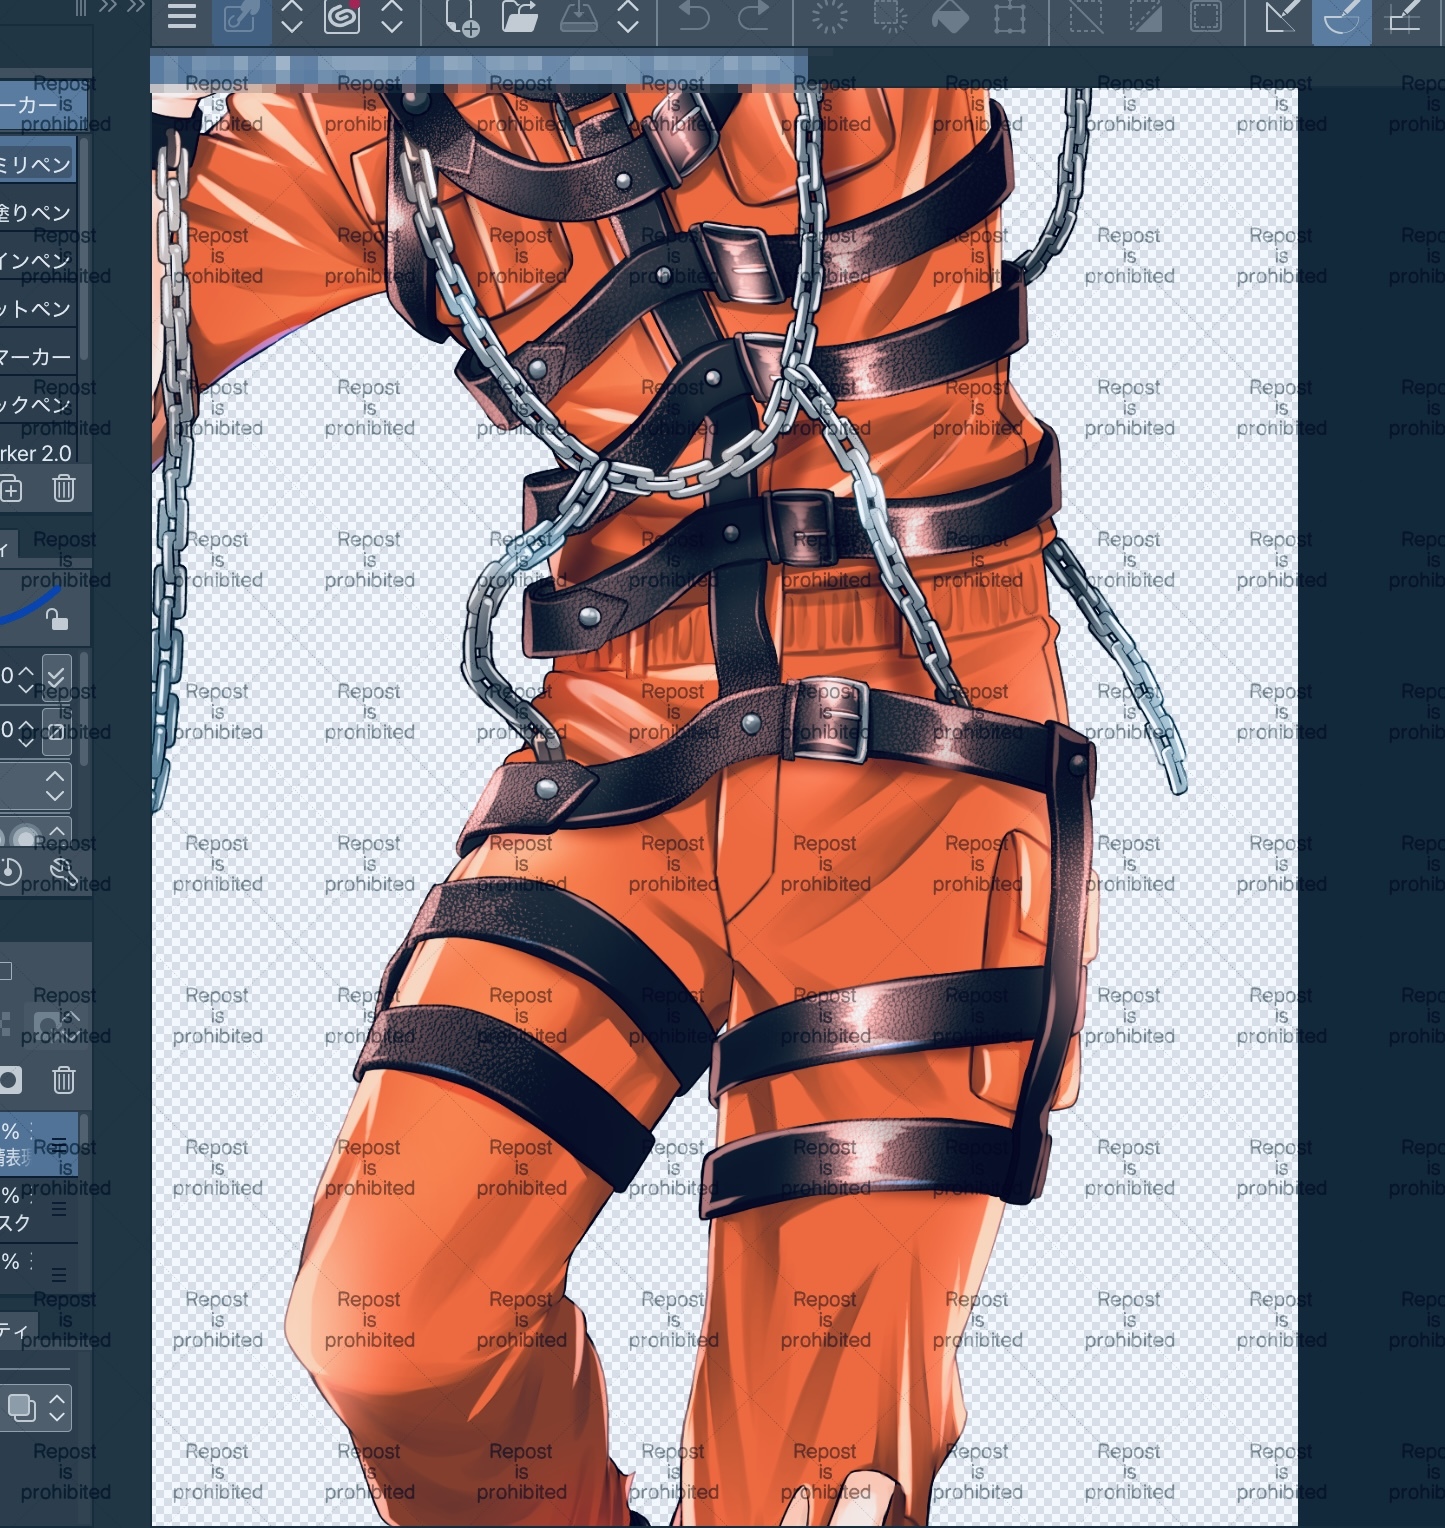Open the overlapping-squares dropdown at panel bottom
Viewport: 1445px width, 1528px height.
(x=35, y=1407)
